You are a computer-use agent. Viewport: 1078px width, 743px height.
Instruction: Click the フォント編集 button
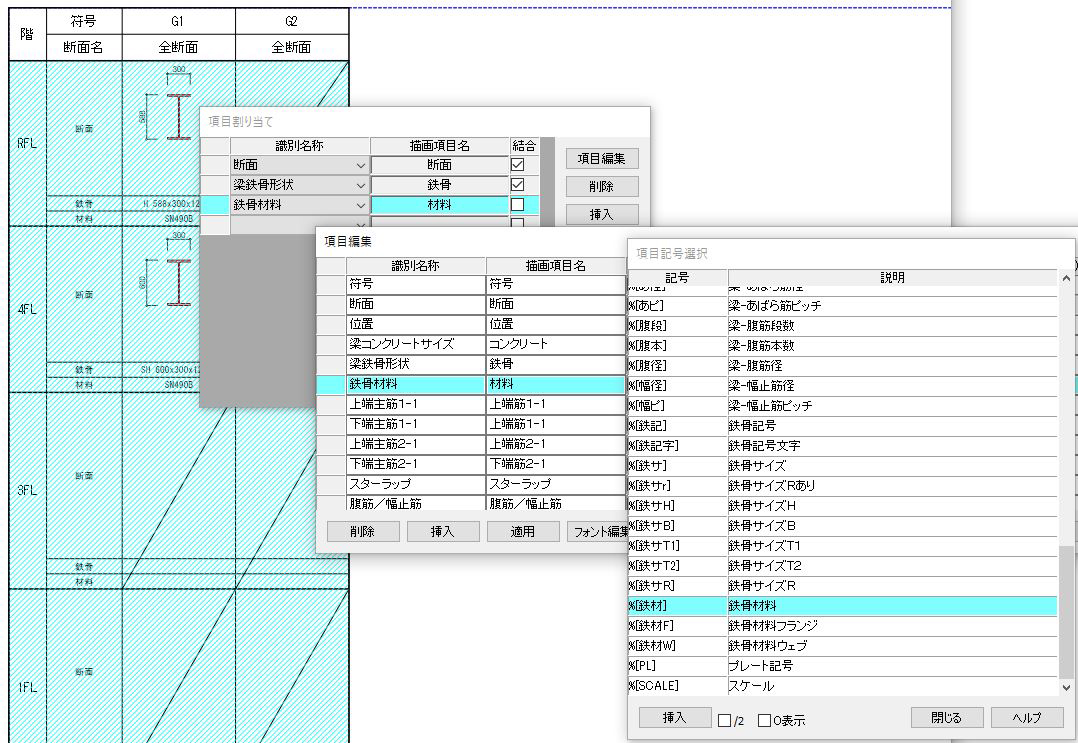tap(598, 531)
